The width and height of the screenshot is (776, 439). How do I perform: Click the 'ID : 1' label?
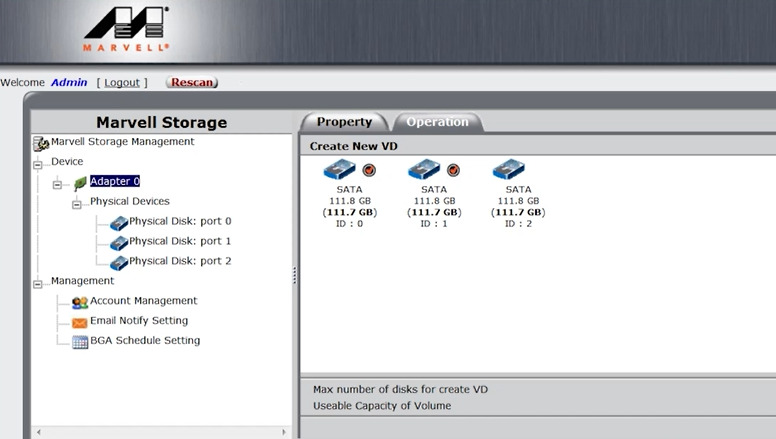click(434, 224)
